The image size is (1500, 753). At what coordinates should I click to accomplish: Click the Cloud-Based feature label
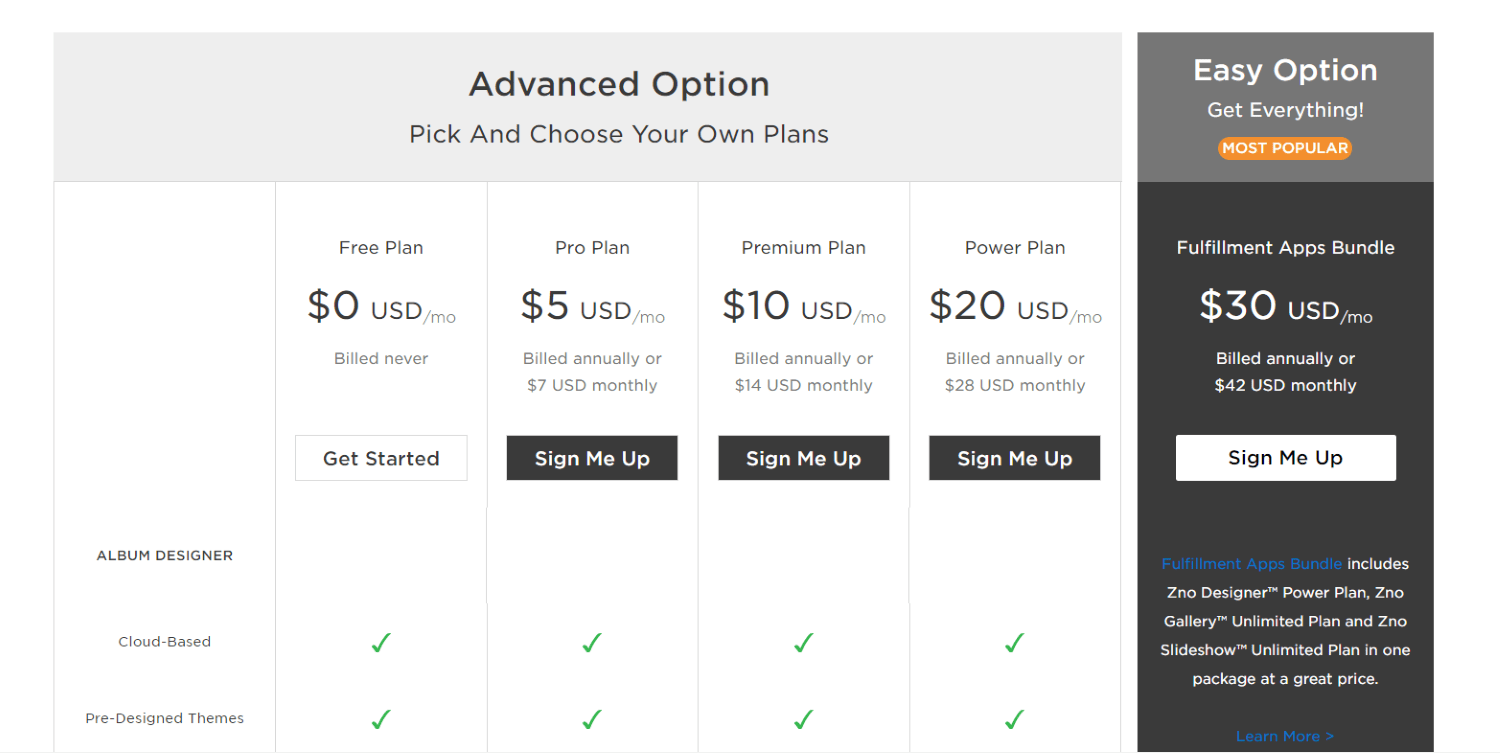point(165,642)
